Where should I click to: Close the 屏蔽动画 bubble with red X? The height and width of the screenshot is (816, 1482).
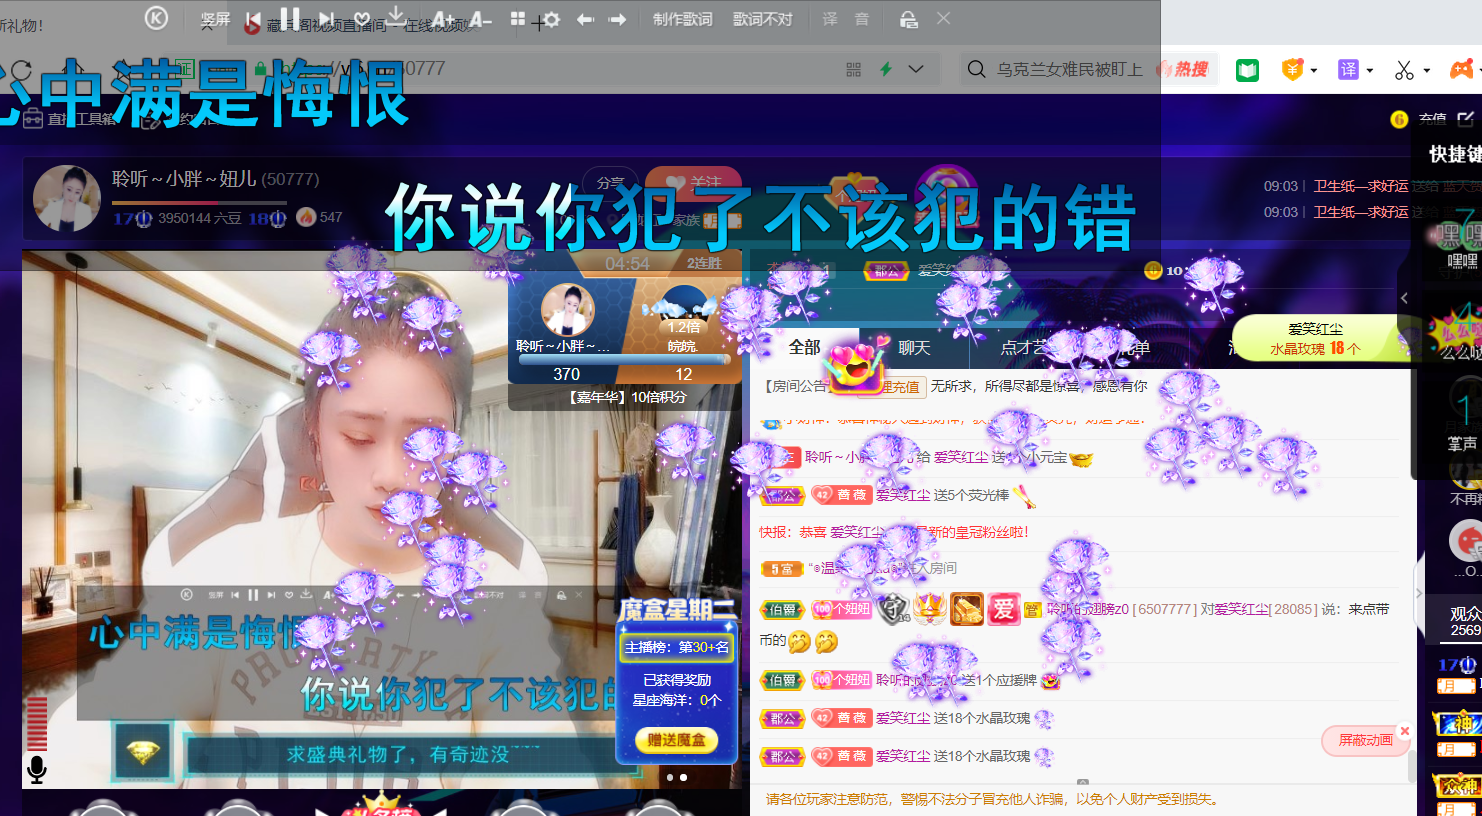1405,731
